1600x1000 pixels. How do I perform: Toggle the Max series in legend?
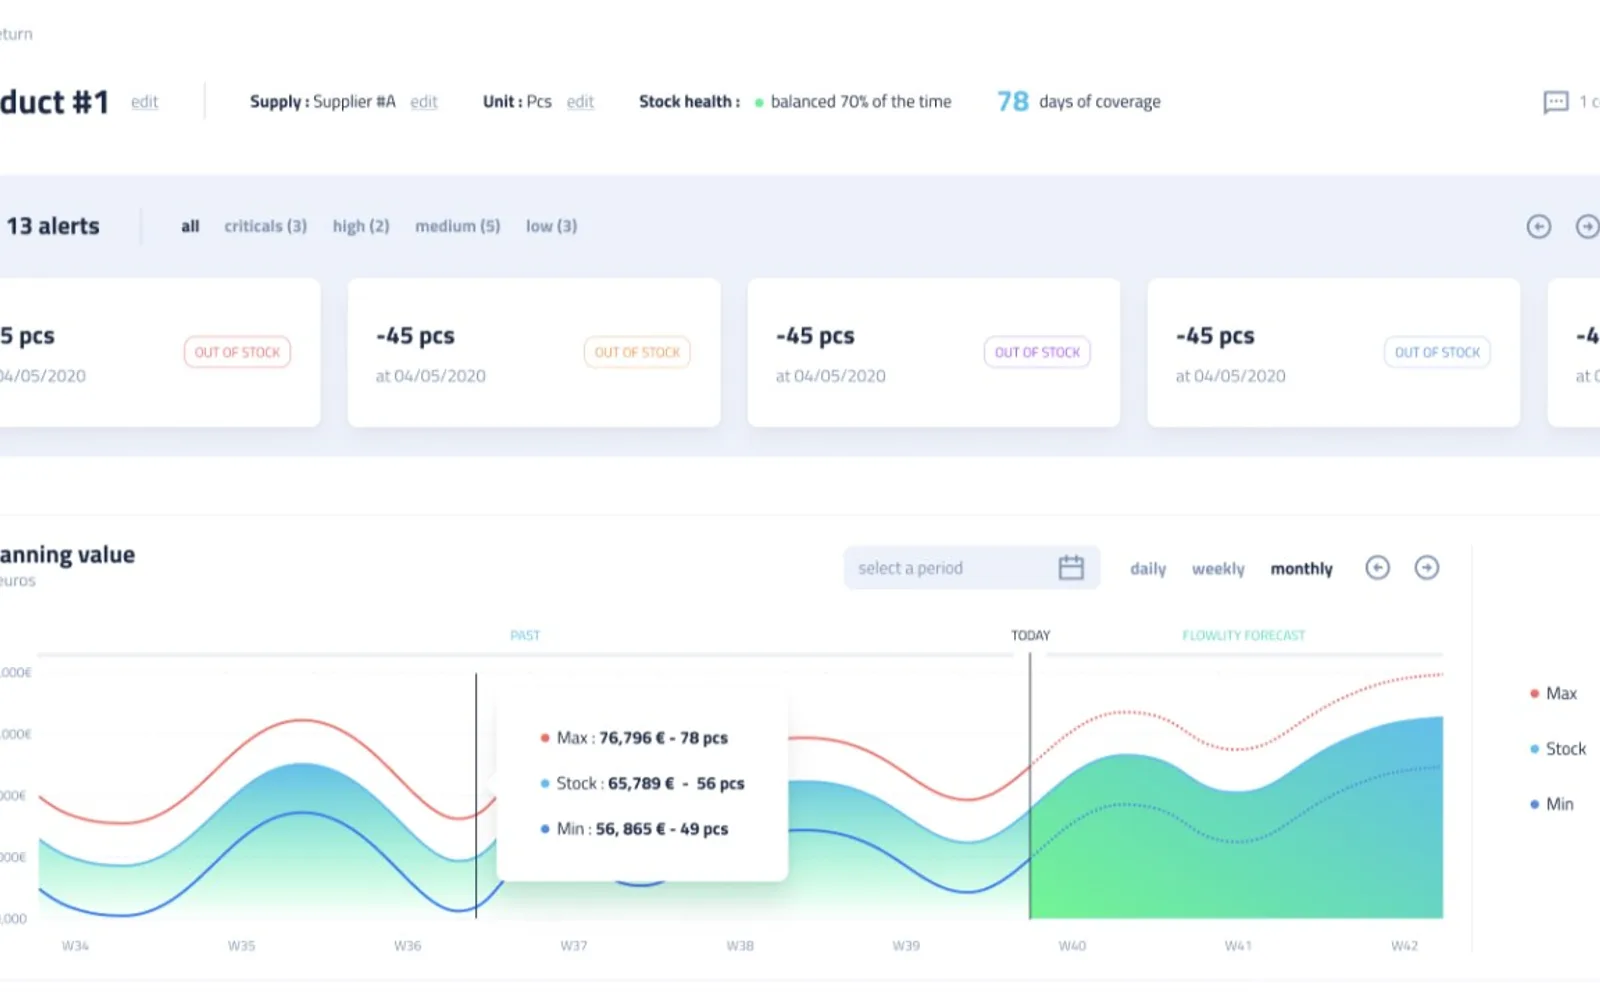1553,694
